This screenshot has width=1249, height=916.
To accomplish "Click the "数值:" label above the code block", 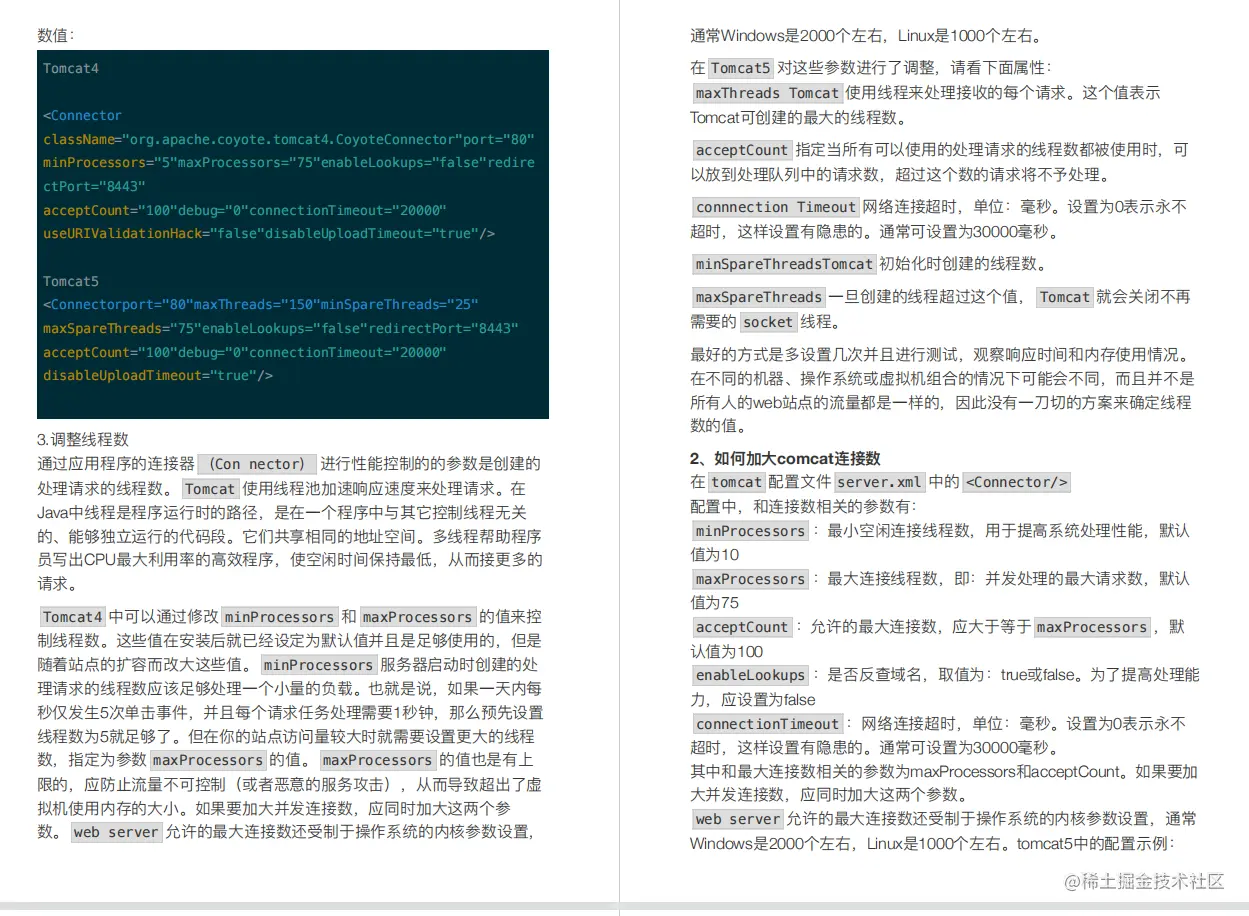I will (56, 35).
